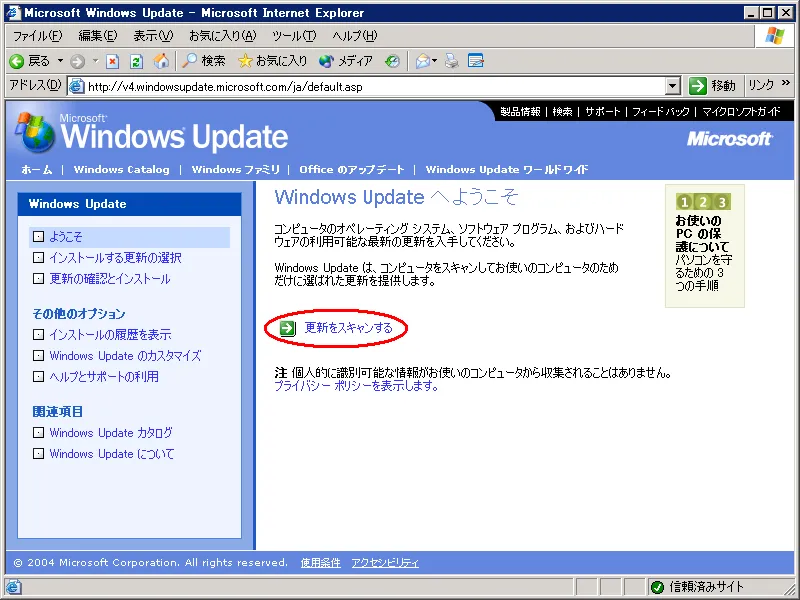This screenshot has width=800, height=600.
Task: Open Windows Update について link
Action: click(x=112, y=454)
